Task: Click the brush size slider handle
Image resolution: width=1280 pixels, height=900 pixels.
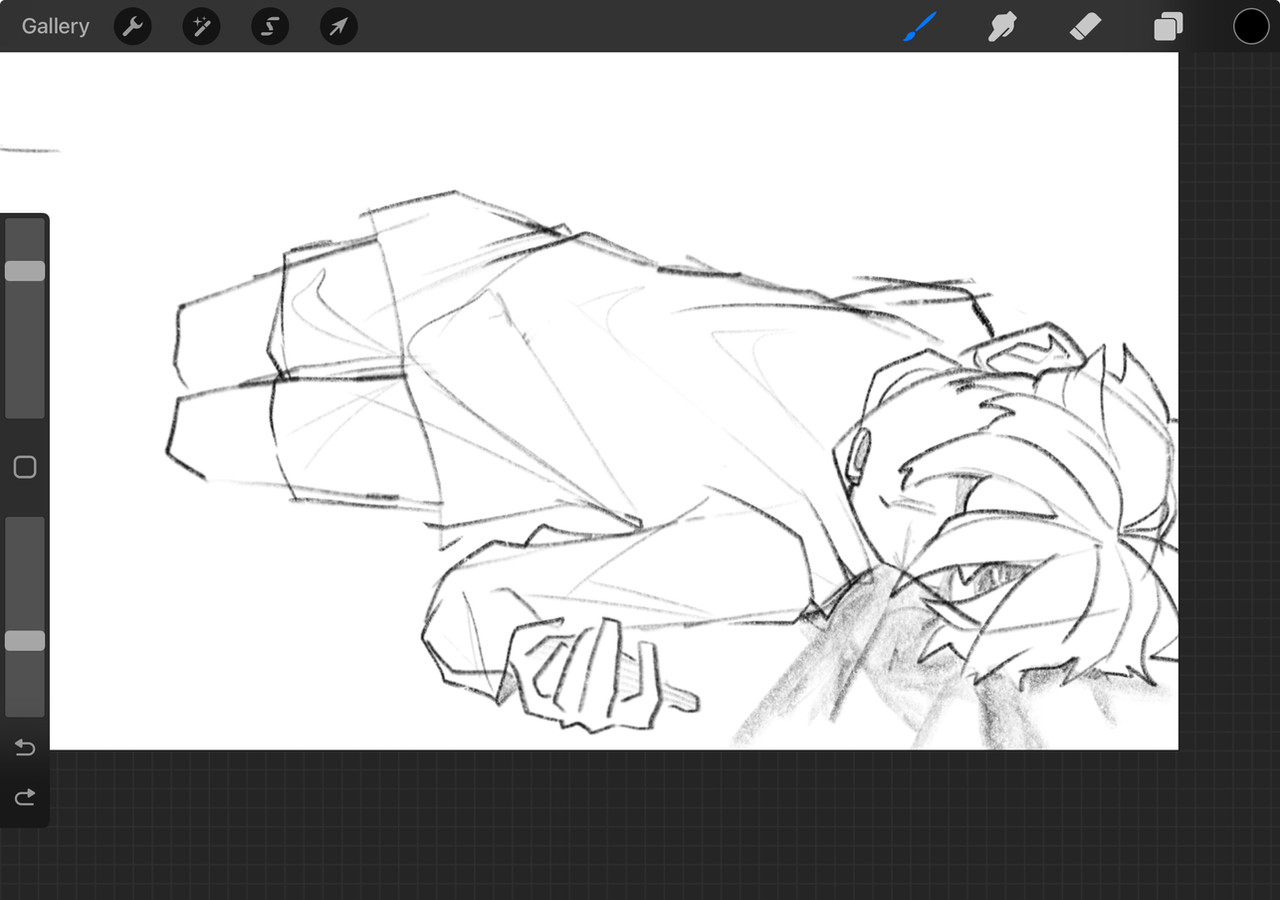Action: [x=25, y=271]
